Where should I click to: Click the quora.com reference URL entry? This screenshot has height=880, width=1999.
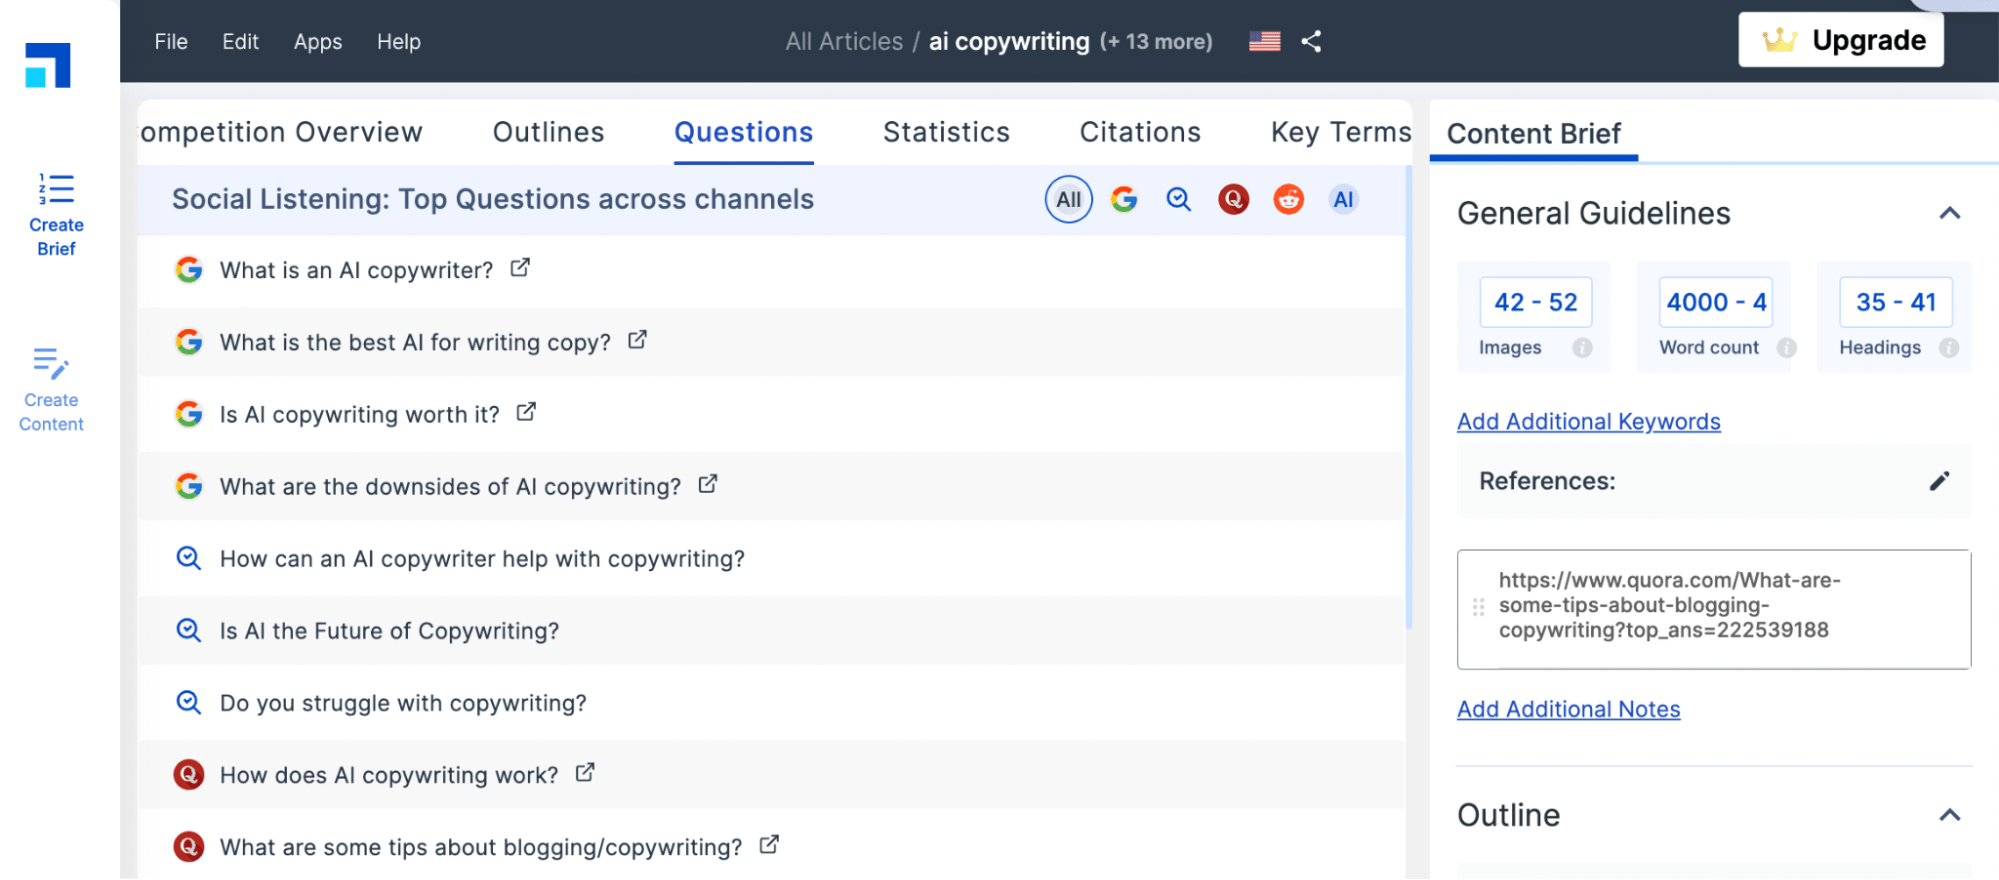tap(1713, 608)
